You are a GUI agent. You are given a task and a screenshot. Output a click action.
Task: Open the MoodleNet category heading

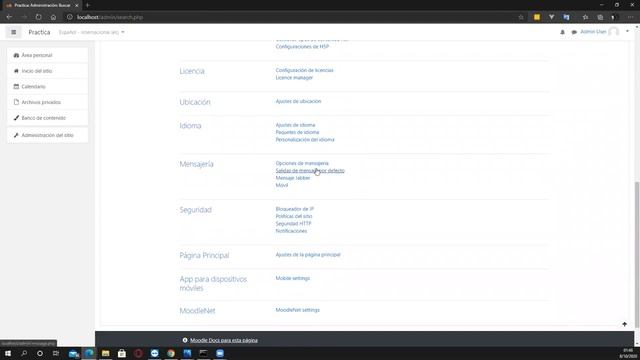coord(197,311)
